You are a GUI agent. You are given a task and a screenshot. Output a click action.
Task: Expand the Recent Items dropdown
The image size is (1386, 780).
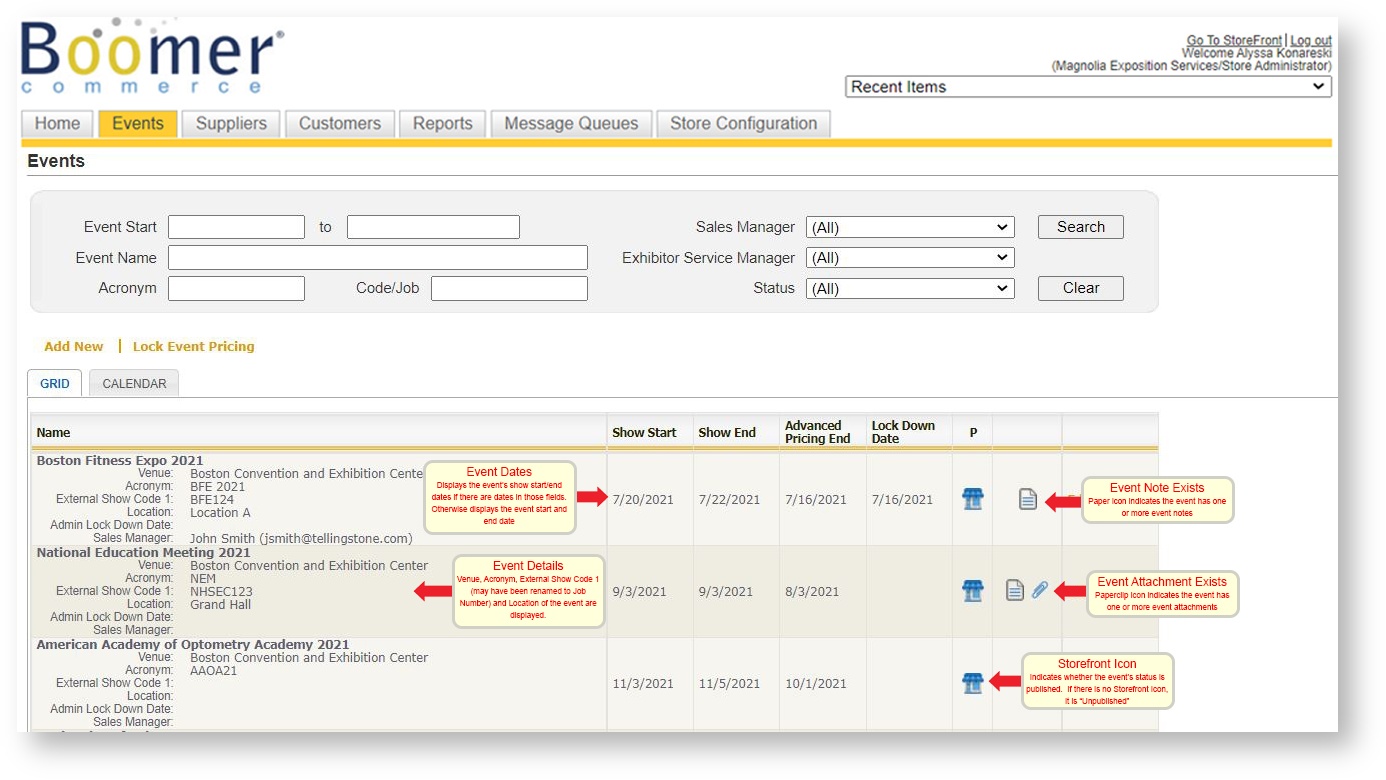point(1088,86)
